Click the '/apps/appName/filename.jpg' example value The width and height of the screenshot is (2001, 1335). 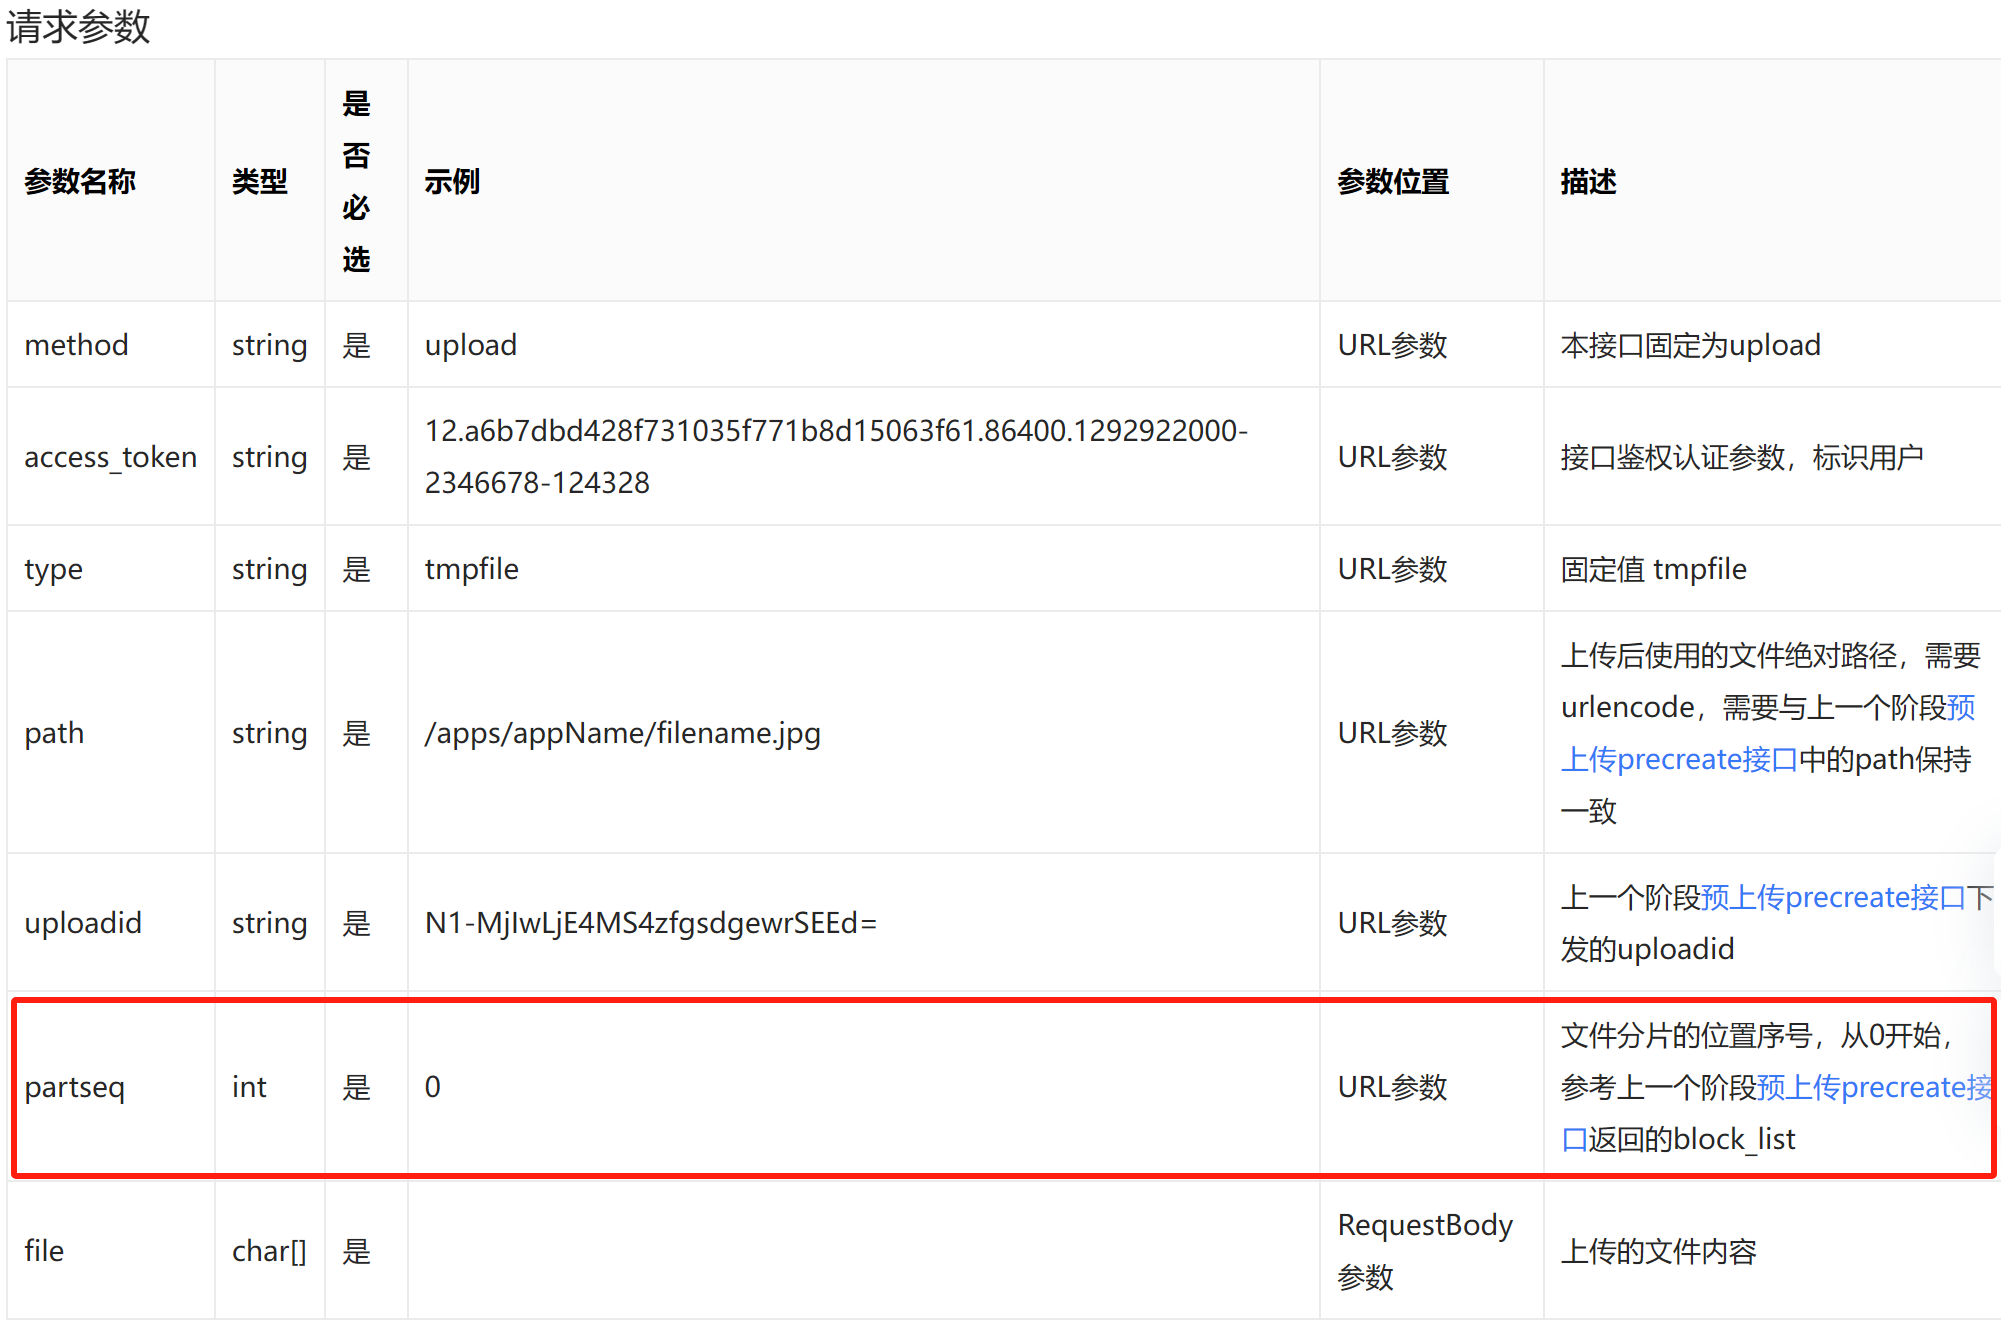(622, 733)
